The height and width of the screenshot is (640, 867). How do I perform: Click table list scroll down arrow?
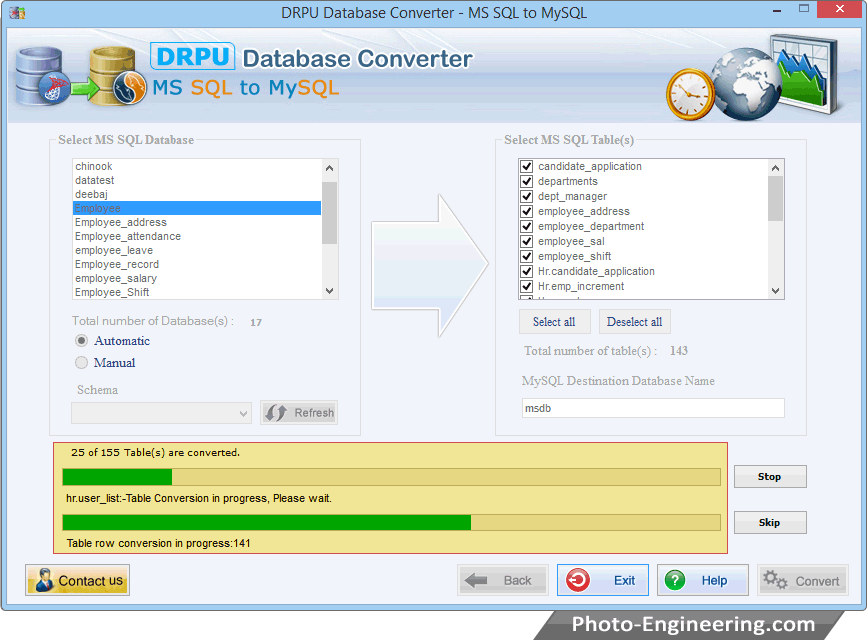[x=775, y=291]
